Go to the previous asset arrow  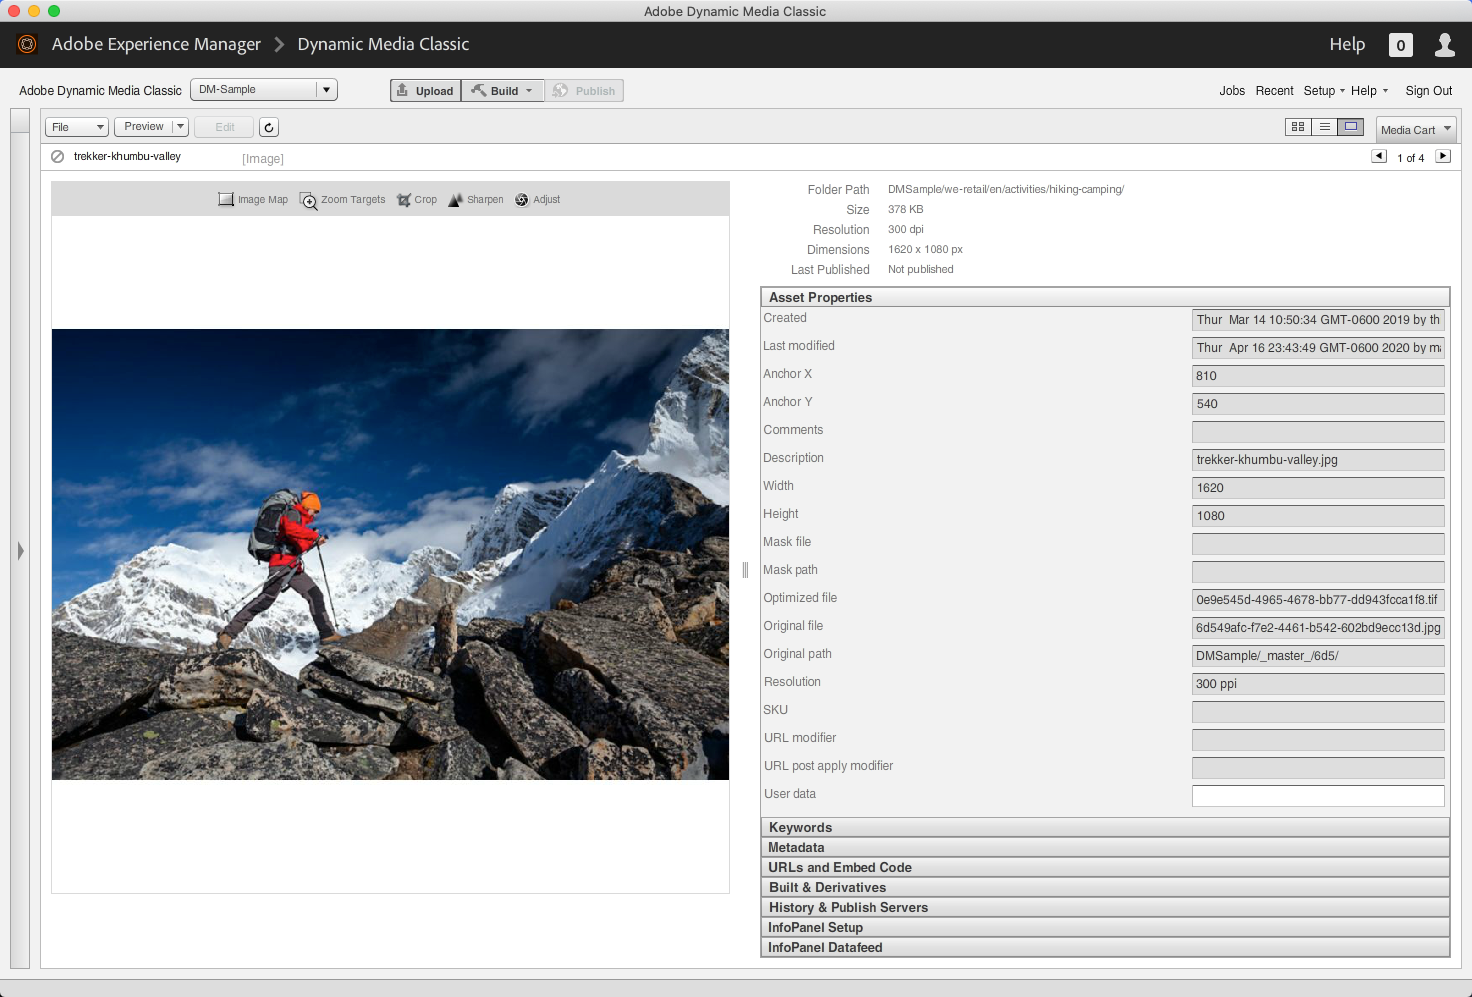[1379, 157]
